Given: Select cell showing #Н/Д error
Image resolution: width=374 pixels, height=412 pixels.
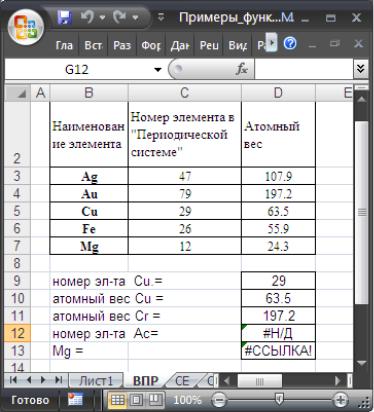Looking at the screenshot, I should click(x=278, y=333).
